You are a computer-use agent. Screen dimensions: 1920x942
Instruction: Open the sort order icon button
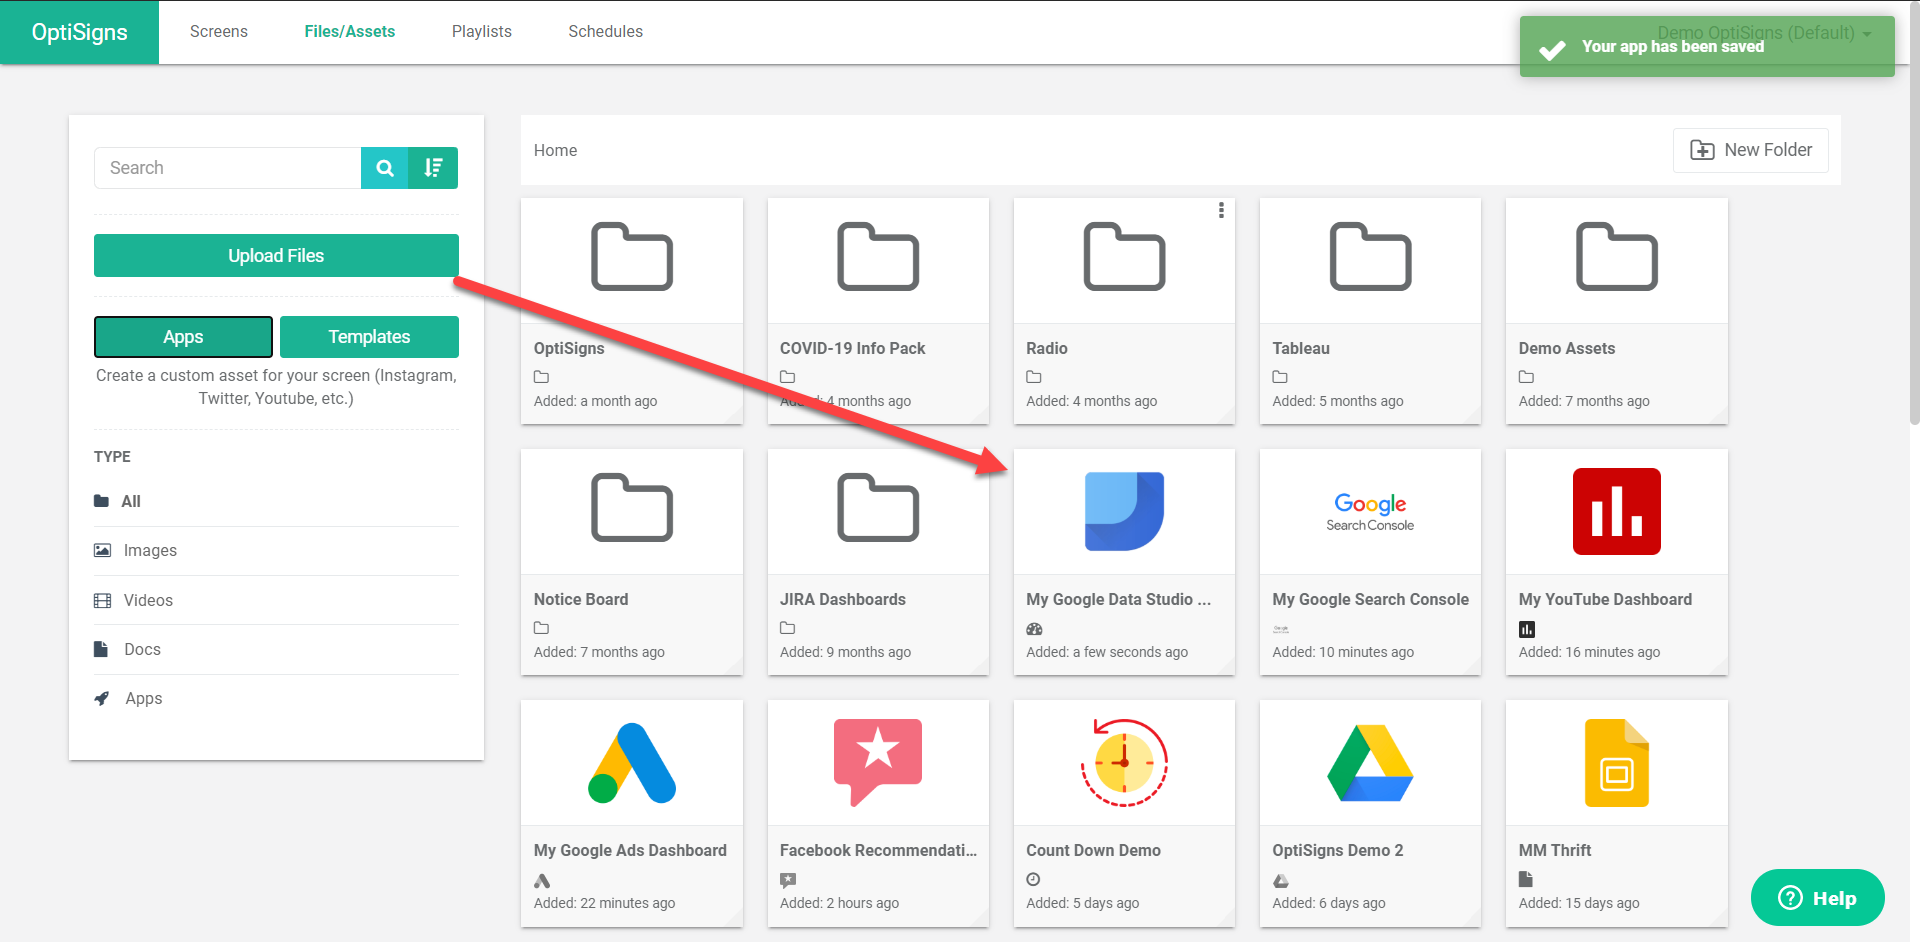point(433,168)
